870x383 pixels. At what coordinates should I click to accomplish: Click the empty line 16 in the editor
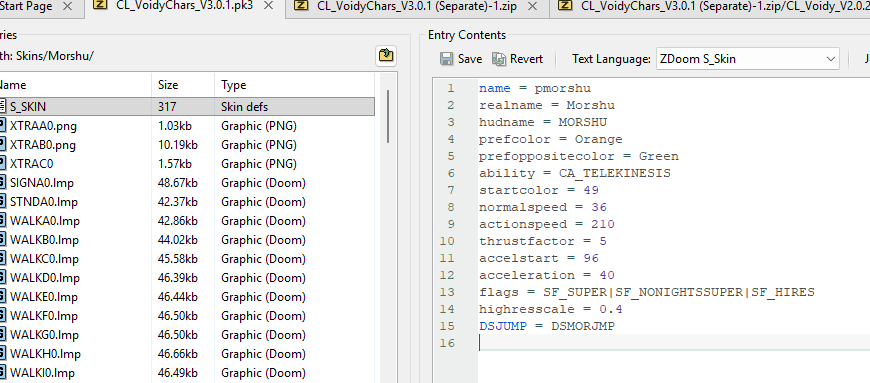pyautogui.click(x=674, y=343)
